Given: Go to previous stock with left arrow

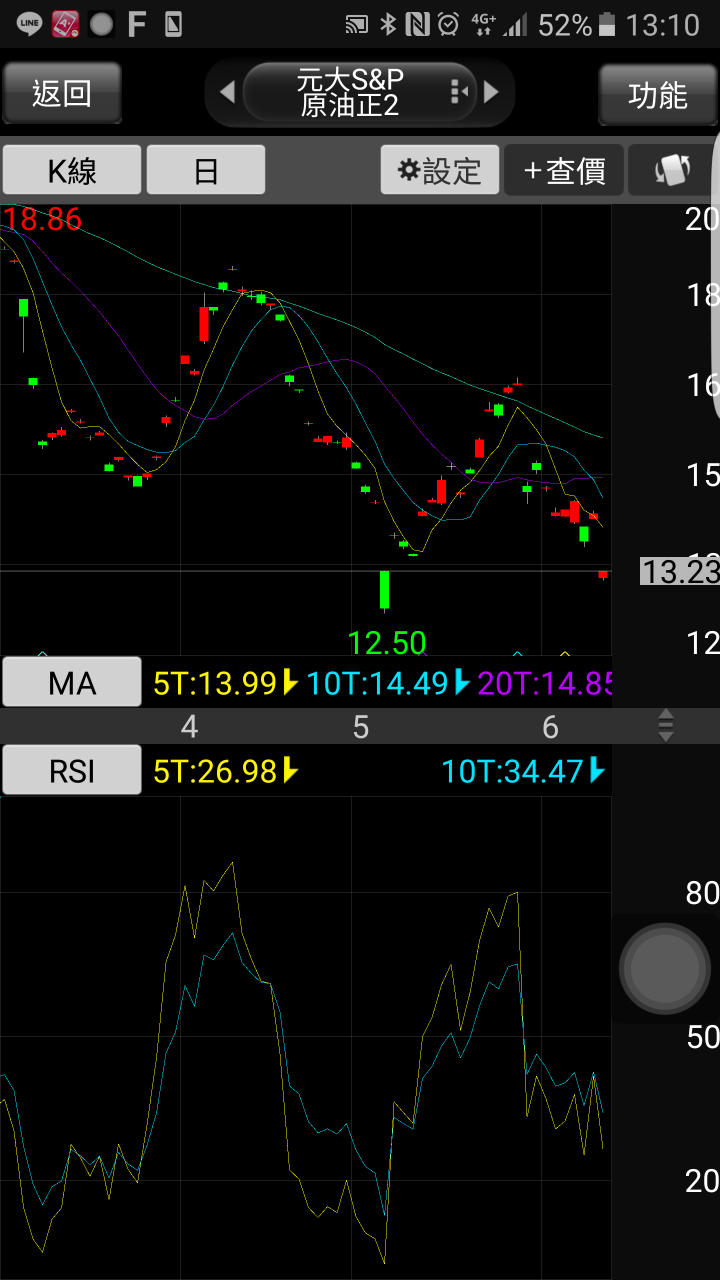Looking at the screenshot, I should click(x=227, y=93).
